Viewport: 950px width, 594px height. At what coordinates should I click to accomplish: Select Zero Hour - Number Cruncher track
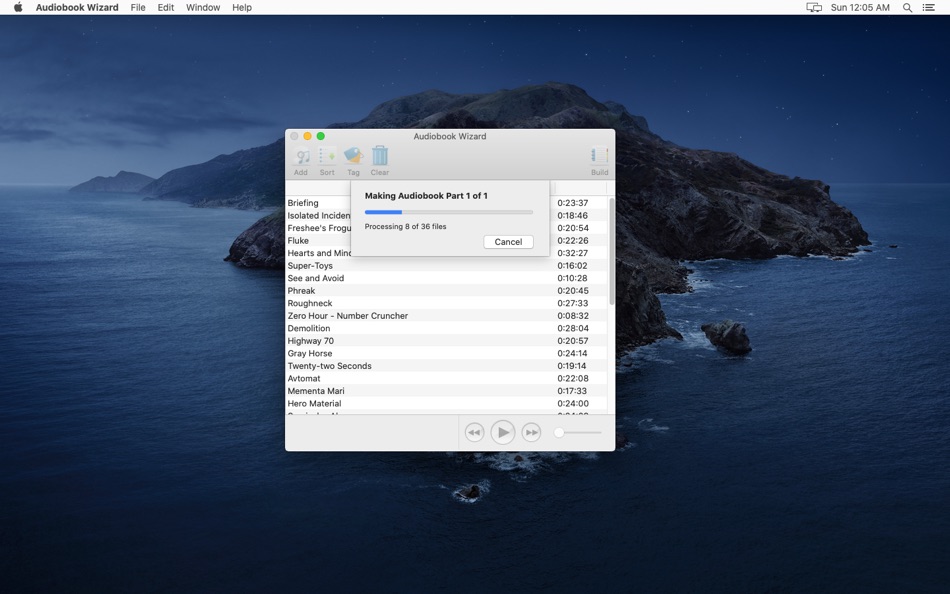pyautogui.click(x=447, y=316)
